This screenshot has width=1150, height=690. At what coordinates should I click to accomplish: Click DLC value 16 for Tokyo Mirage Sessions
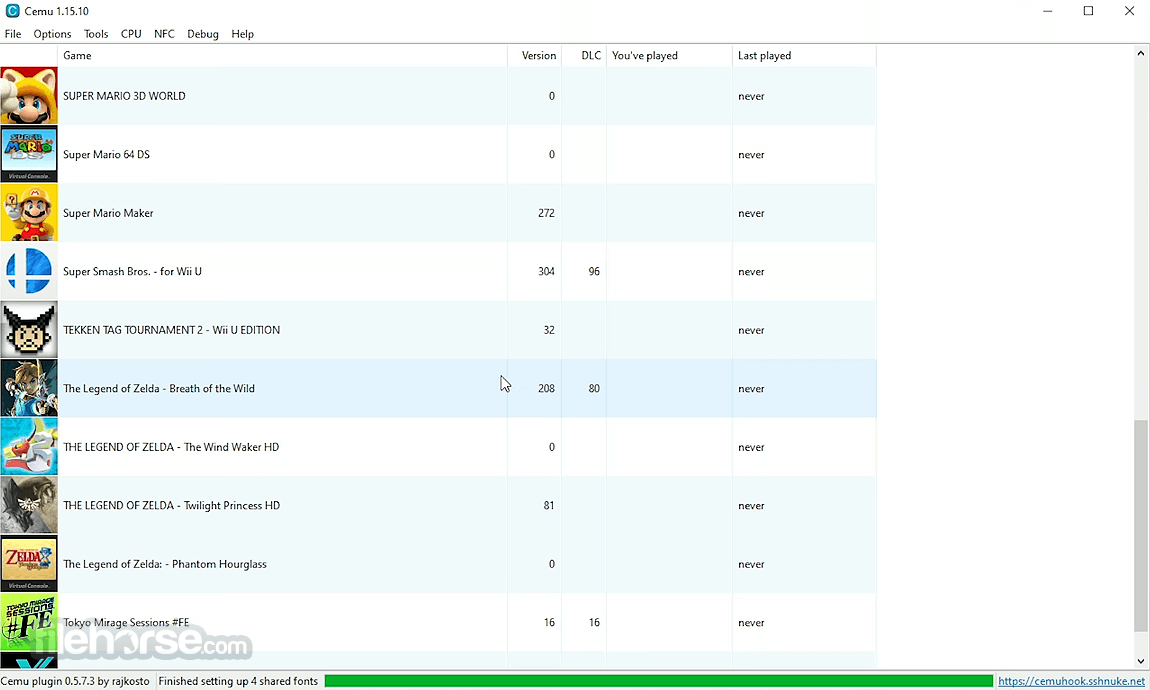[594, 623]
